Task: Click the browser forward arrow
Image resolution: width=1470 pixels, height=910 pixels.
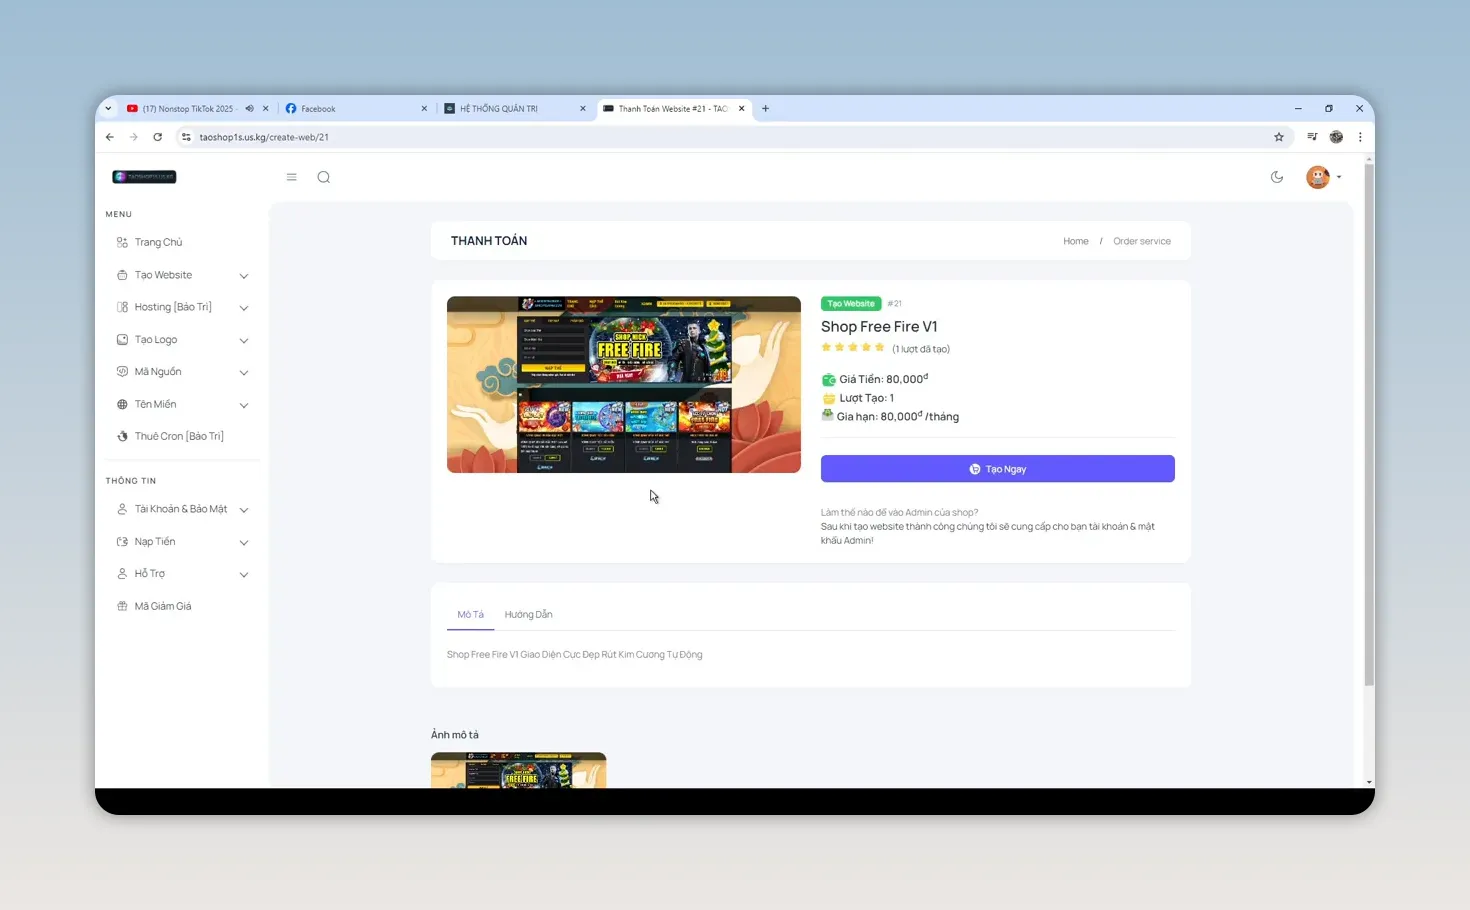Action: [134, 137]
